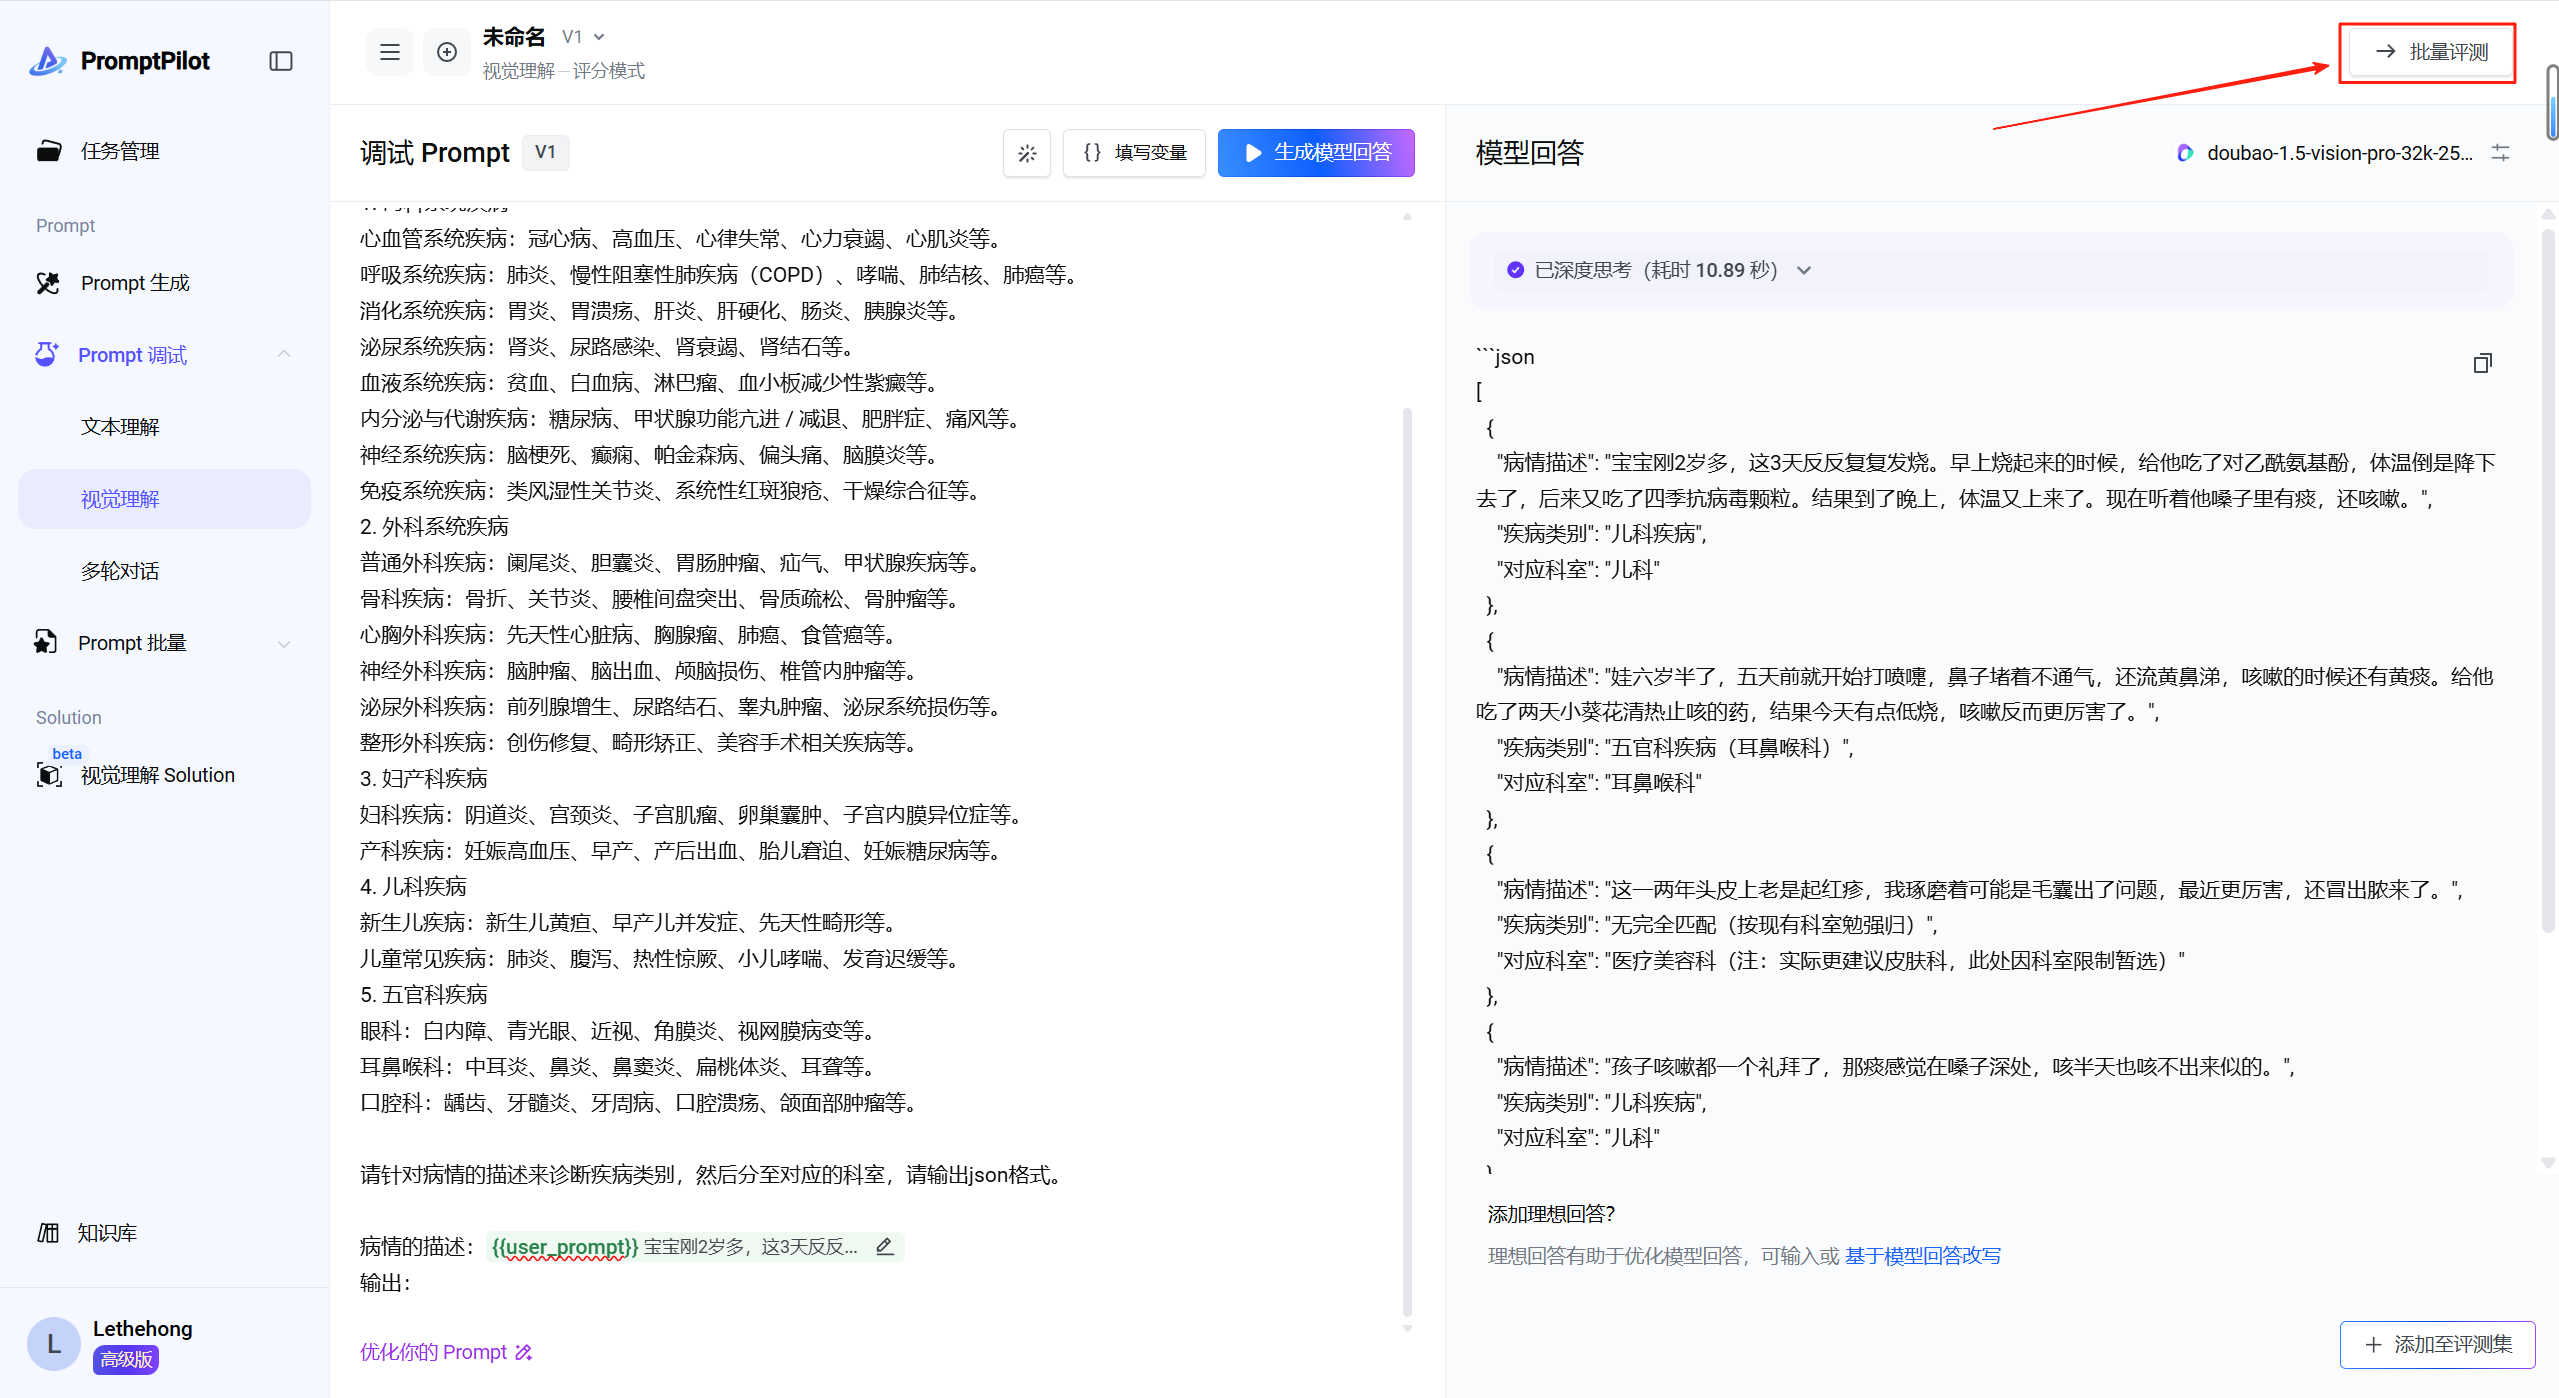The width and height of the screenshot is (2559, 1398).
Task: Click 批量评测 button
Action: pyautogui.click(x=2430, y=52)
